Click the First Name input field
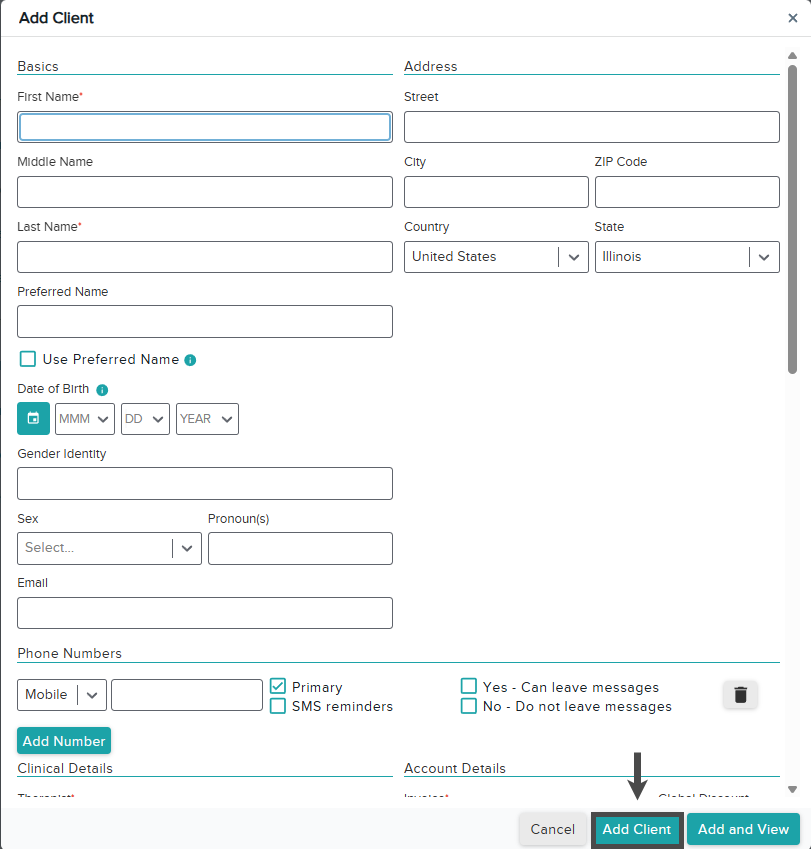 (x=205, y=127)
